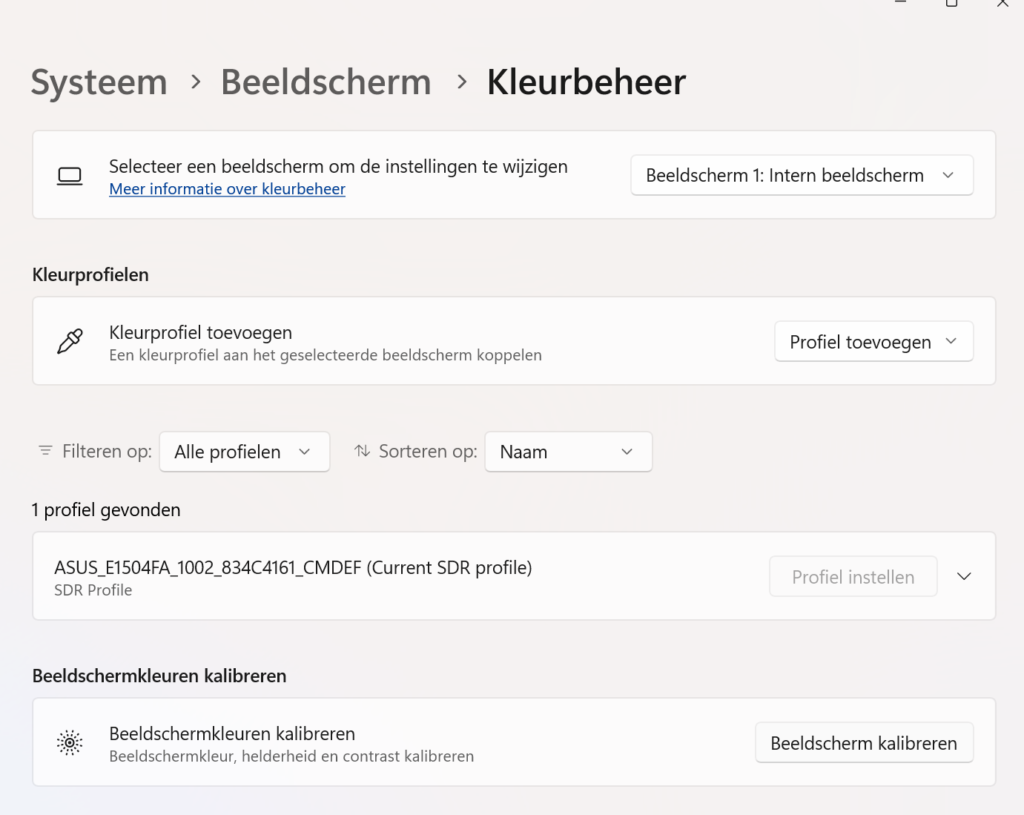Go back to Systeem breadcrumb

tap(99, 83)
